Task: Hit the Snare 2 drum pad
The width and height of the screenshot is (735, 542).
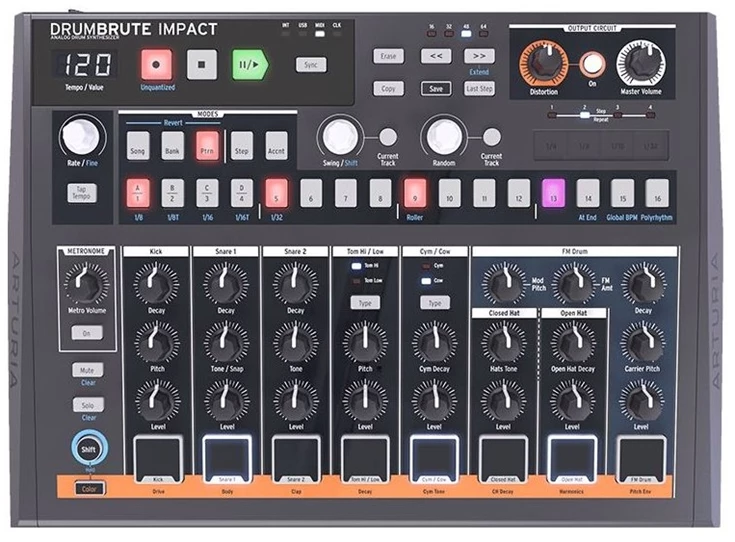Action: click(x=296, y=459)
